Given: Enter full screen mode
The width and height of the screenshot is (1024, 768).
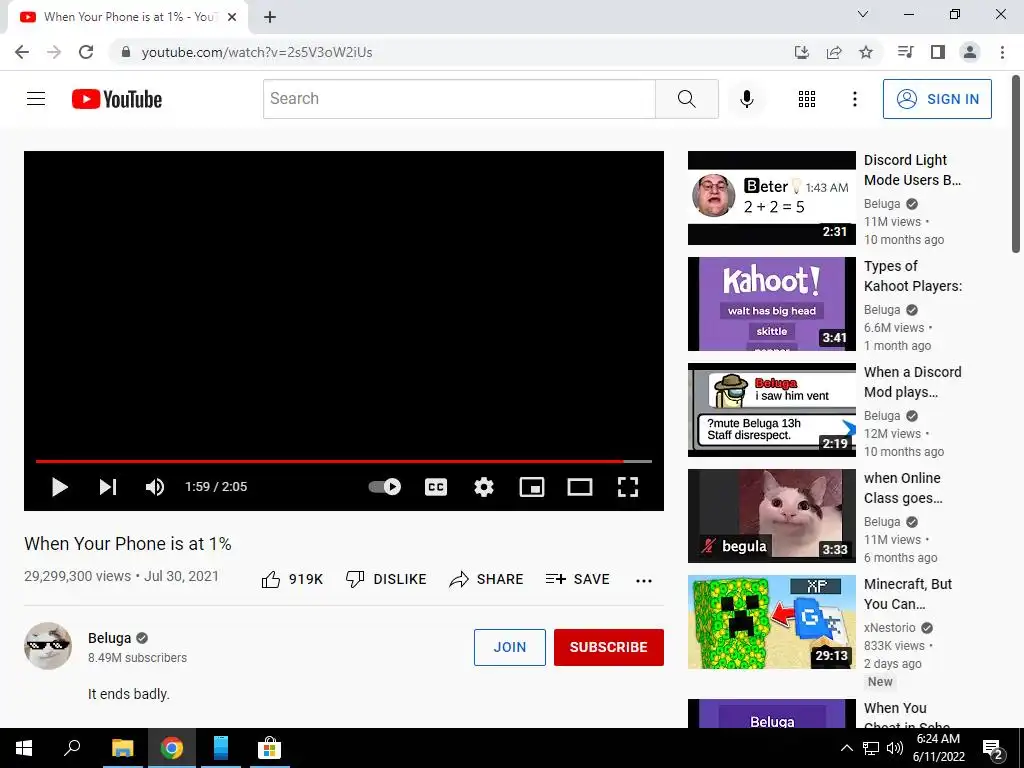Looking at the screenshot, I should click(628, 487).
